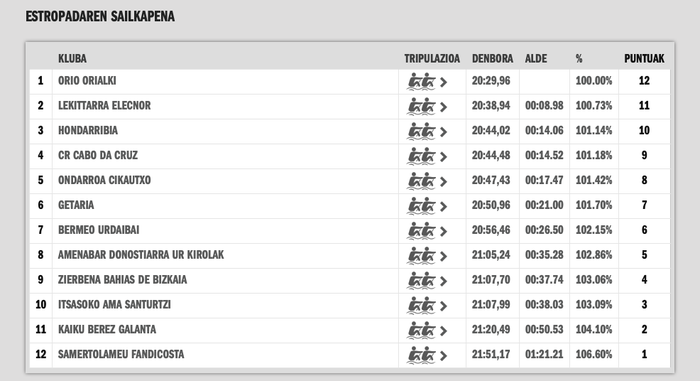Select the GETARIA club row name
Viewport: 700px width, 381px height.
click(x=76, y=205)
